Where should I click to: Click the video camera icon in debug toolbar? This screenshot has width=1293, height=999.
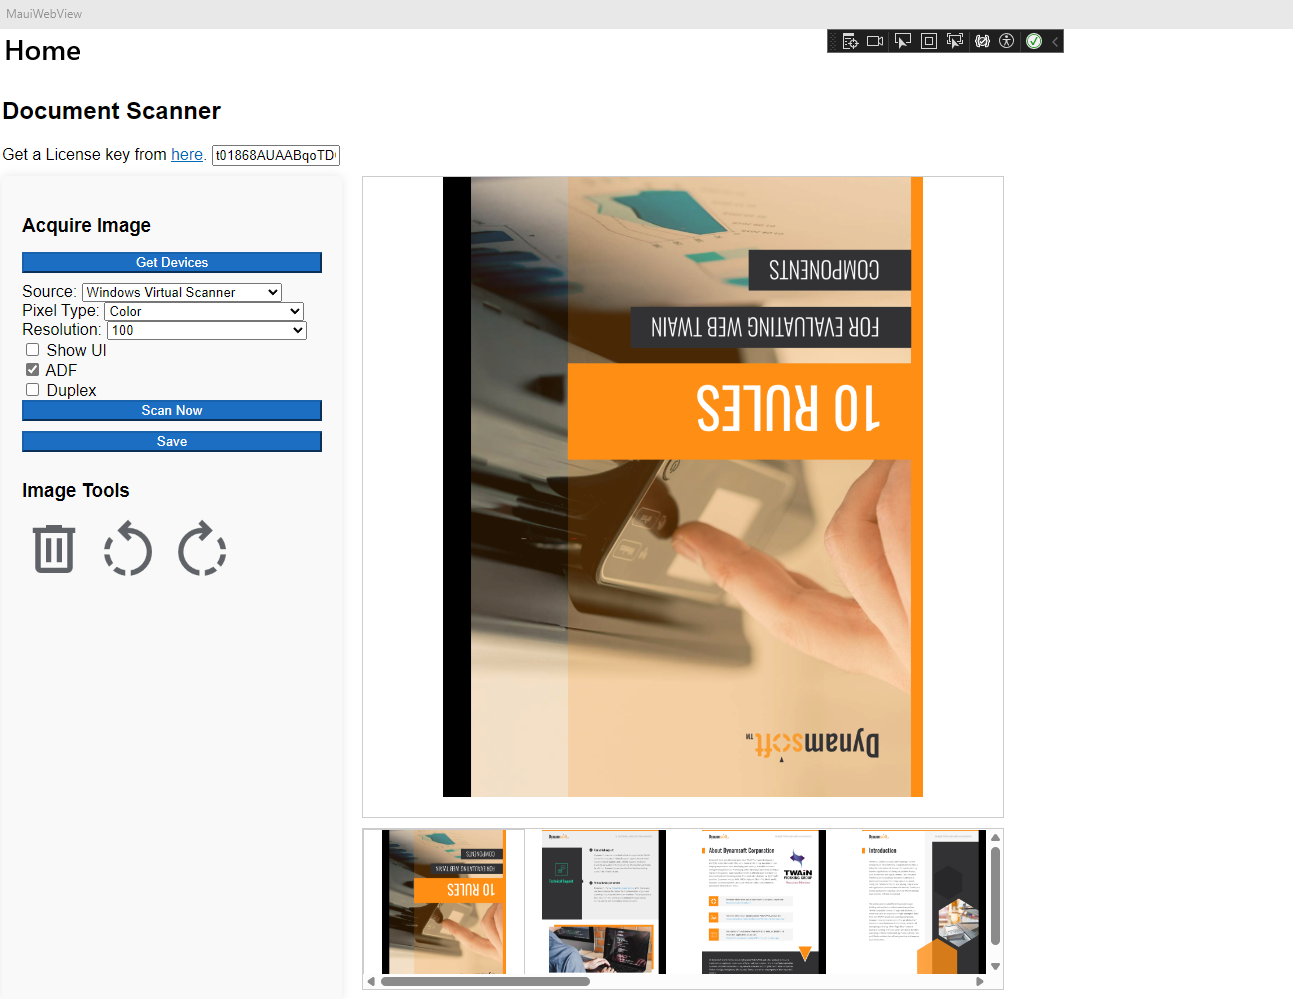(875, 41)
